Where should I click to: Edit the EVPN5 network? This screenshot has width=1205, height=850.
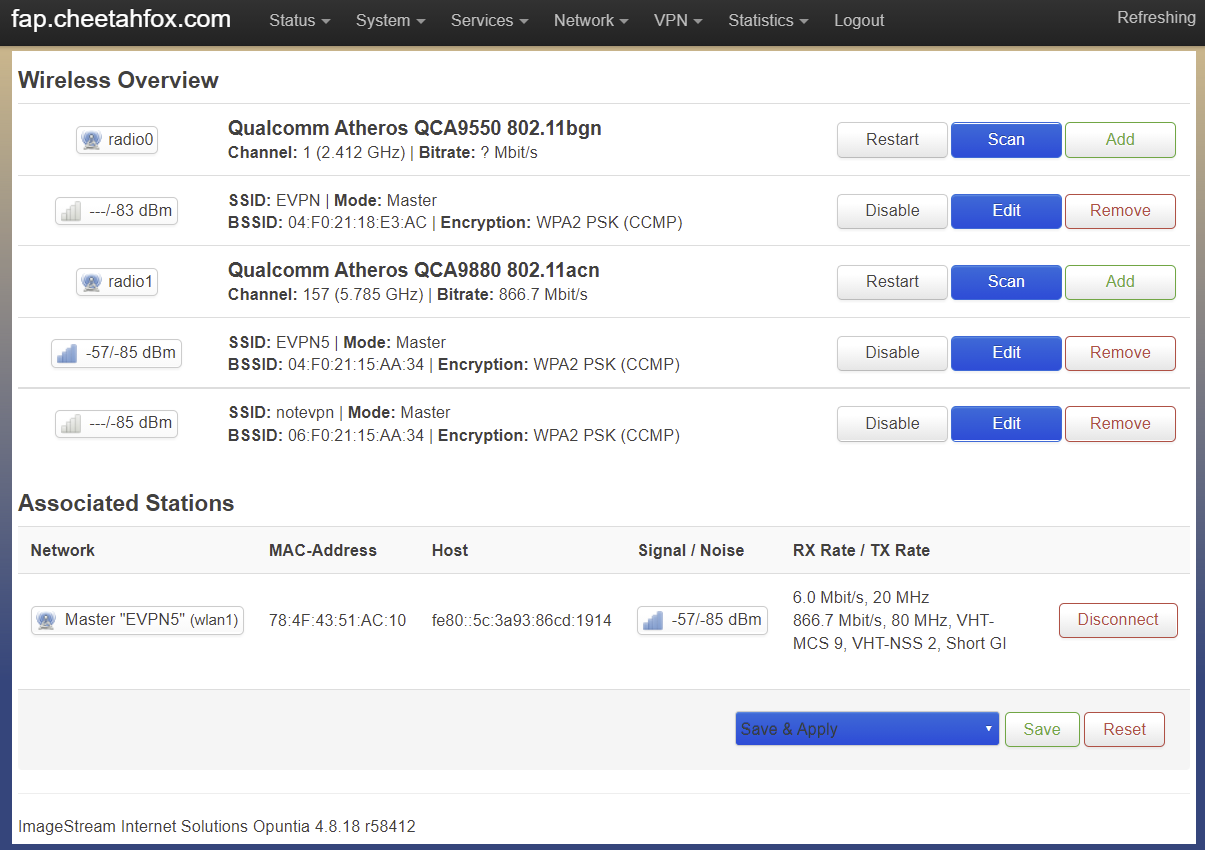1006,353
